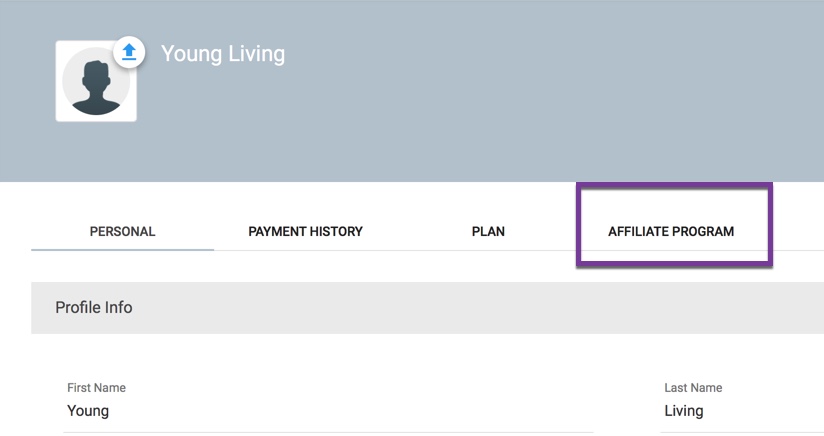The width and height of the screenshot is (824, 436).
Task: Focus the Last Name field containing Living
Action: point(740,411)
